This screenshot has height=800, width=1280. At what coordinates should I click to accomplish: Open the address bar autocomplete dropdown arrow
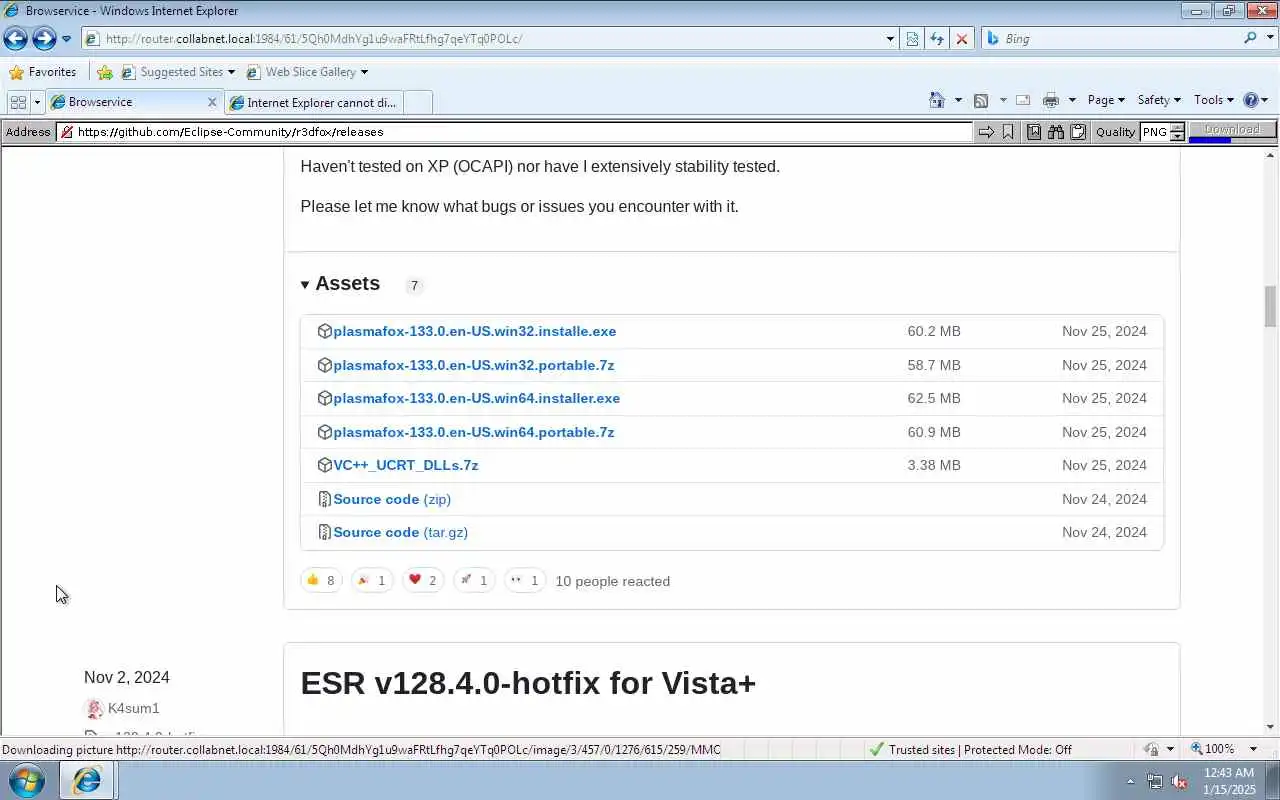(x=890, y=39)
